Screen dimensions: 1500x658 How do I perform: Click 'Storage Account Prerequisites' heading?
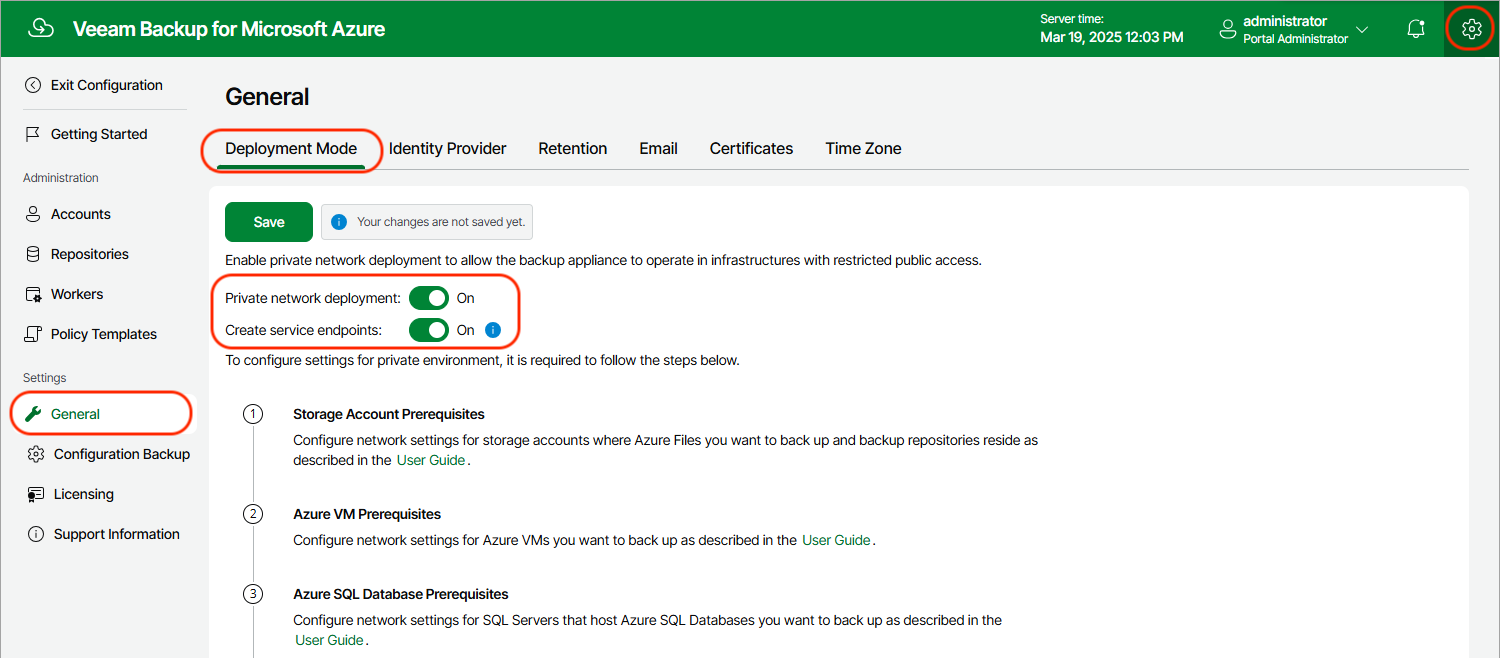(x=389, y=414)
